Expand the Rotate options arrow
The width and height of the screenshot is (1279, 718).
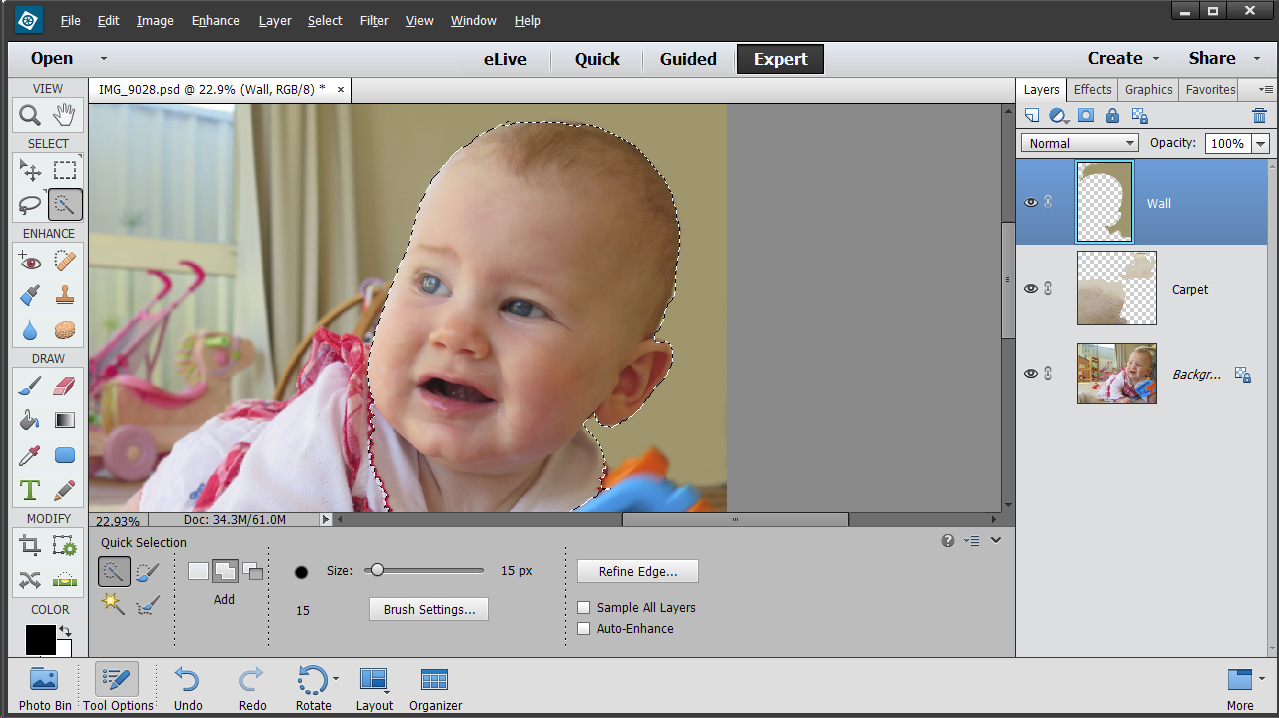tap(336, 678)
